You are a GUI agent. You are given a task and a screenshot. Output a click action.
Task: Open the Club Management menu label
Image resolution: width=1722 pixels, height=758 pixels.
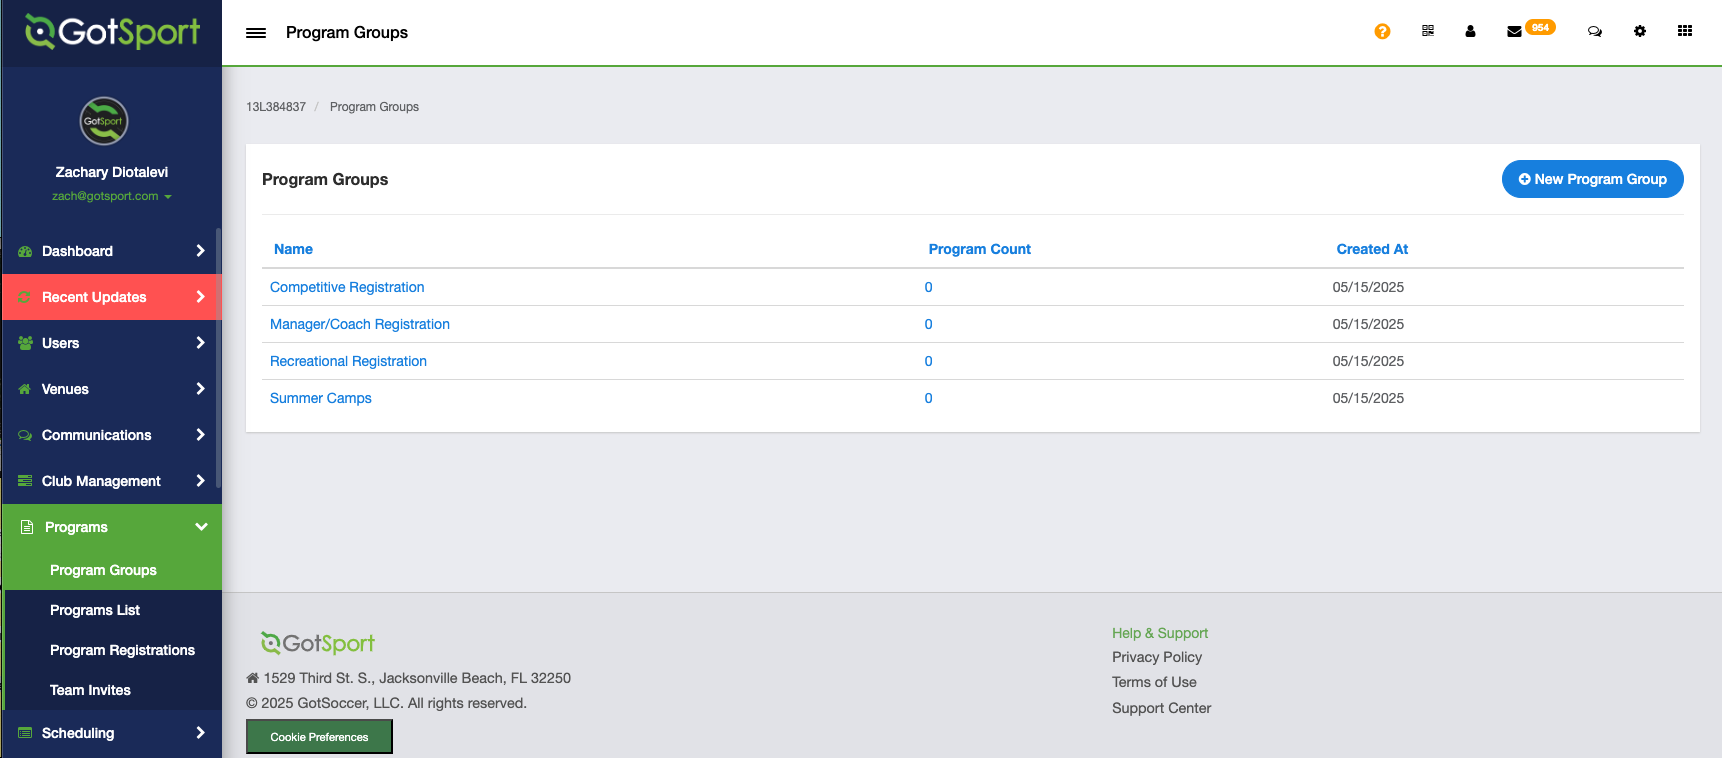[x=101, y=481]
